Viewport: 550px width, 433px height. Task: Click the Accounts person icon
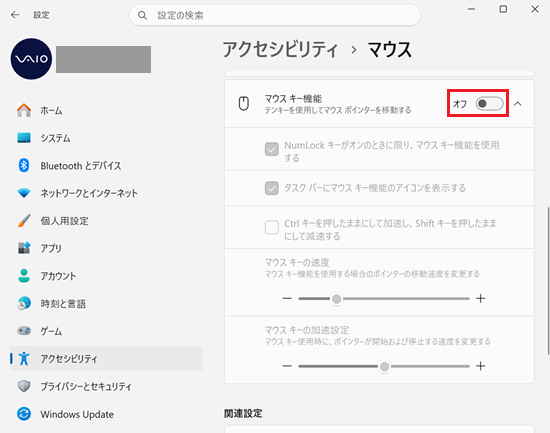click(x=24, y=275)
